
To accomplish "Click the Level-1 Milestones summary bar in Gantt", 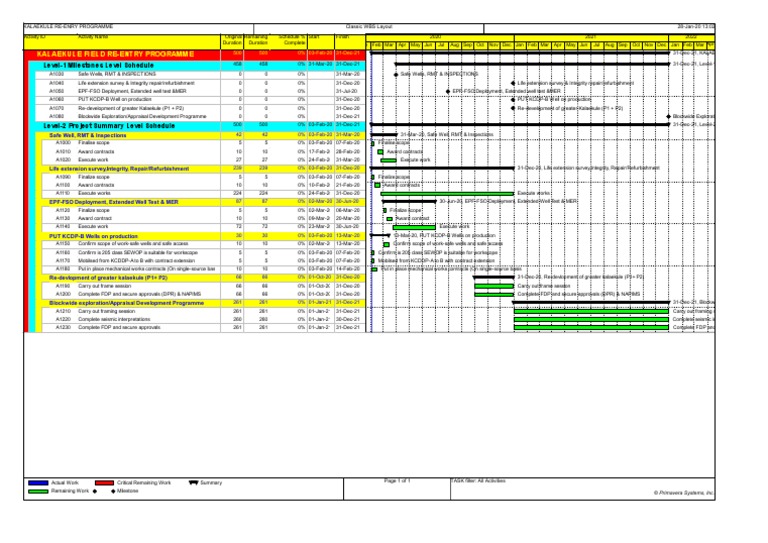I will tap(532, 64).
